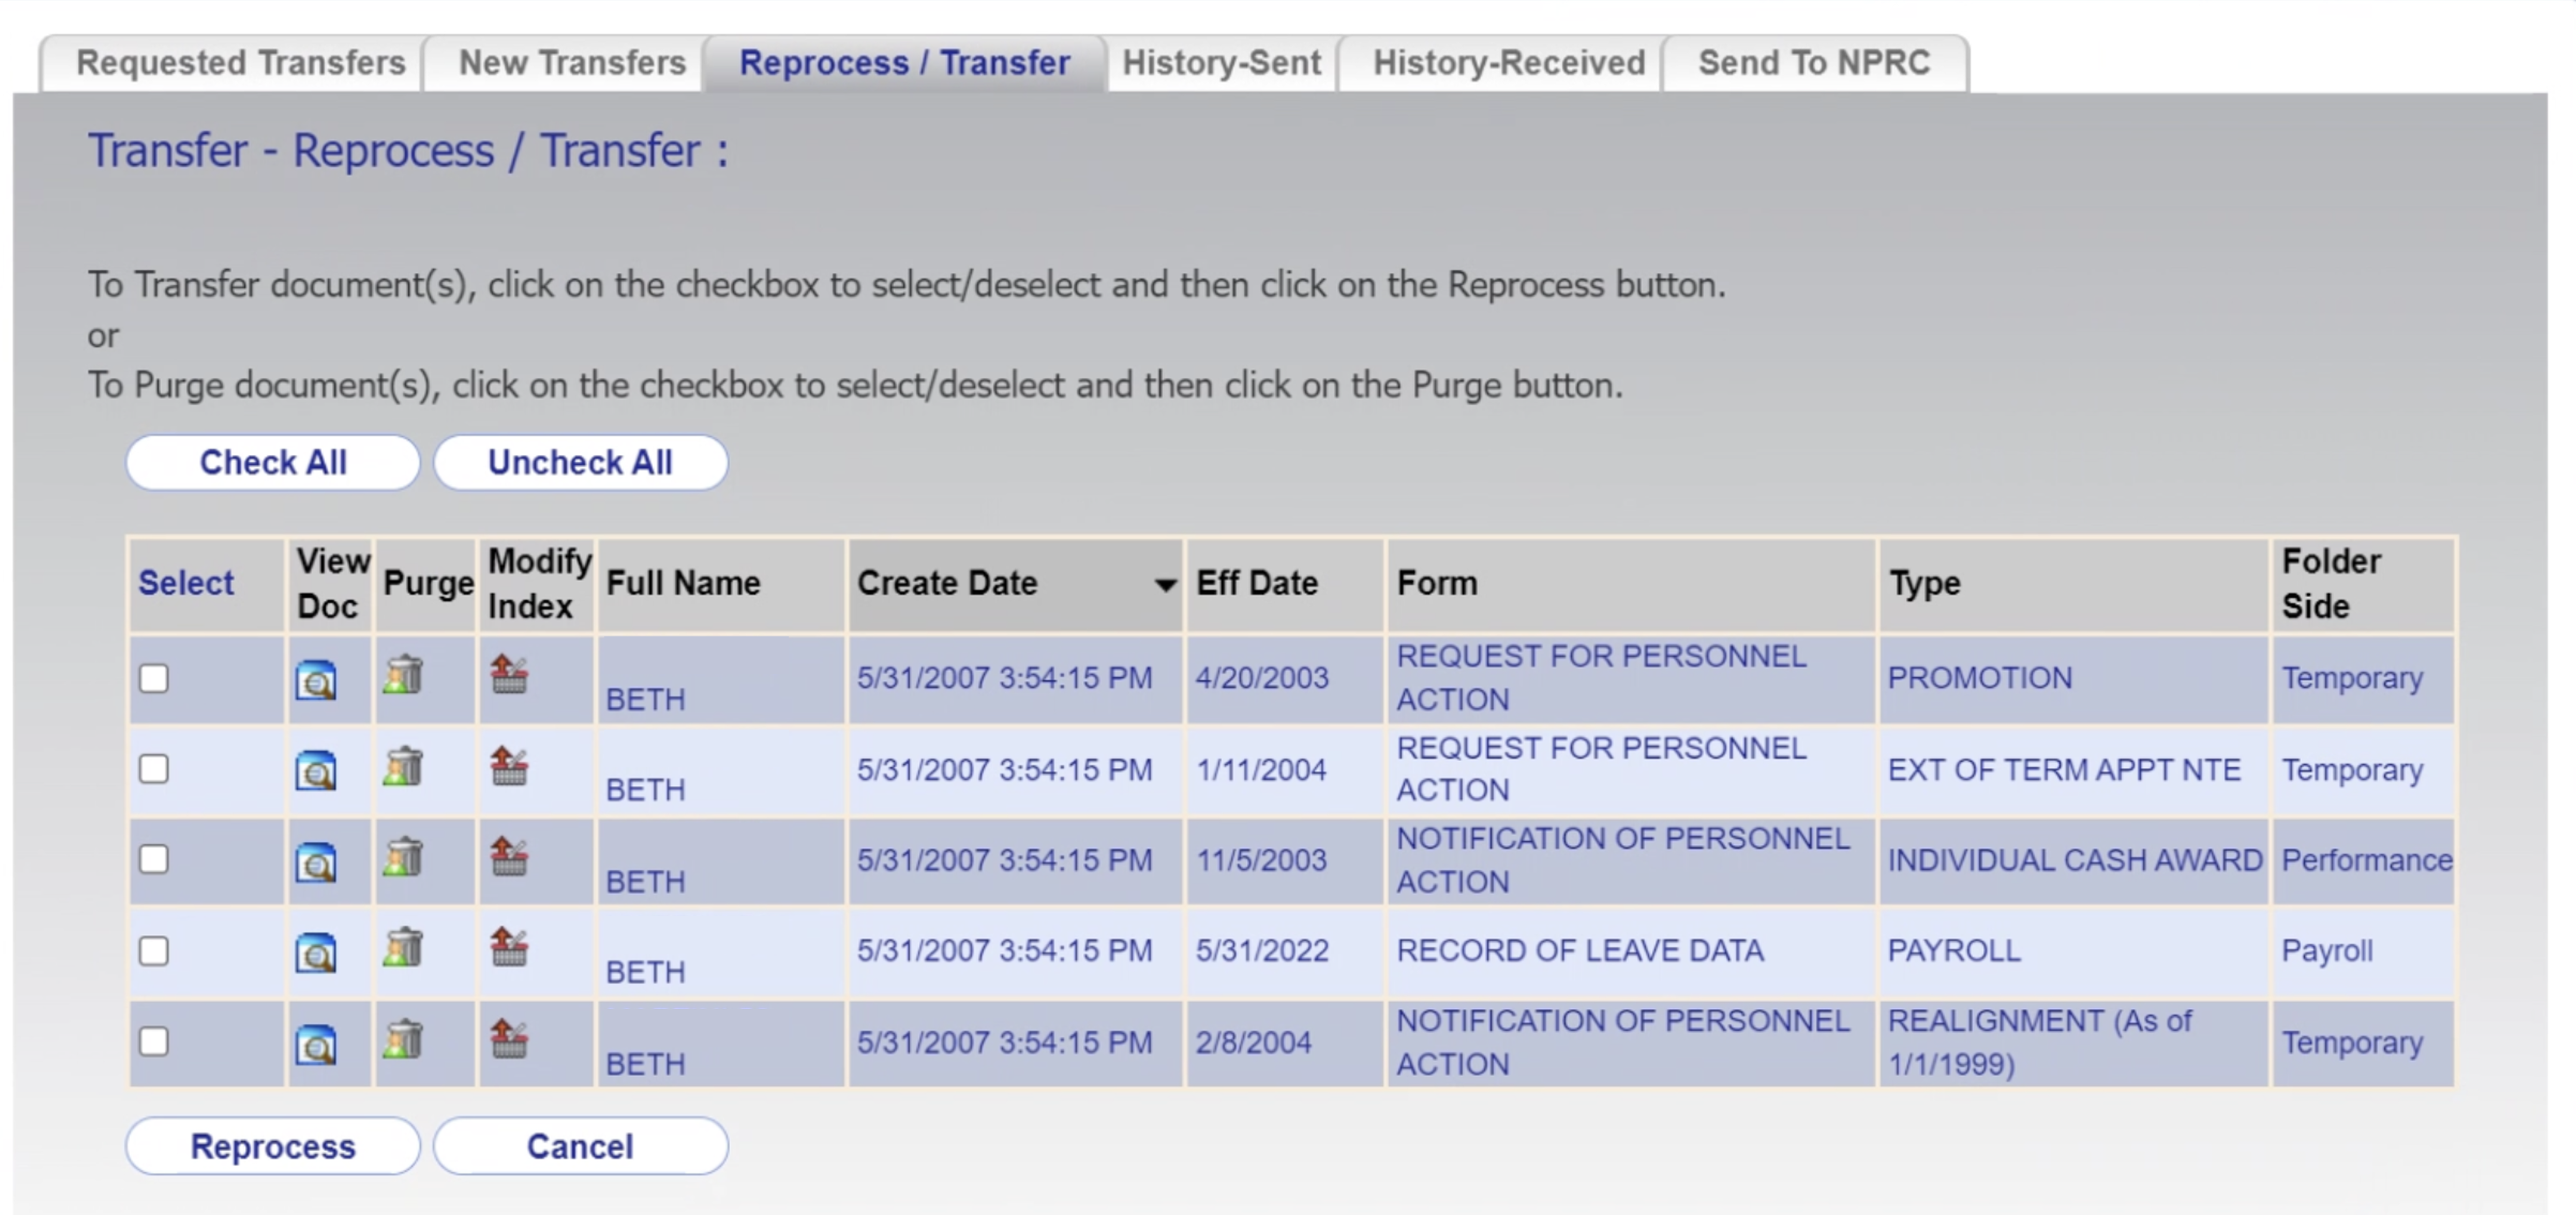Switch to the History-Sent tab
This screenshot has width=2576, height=1215.
tap(1221, 62)
